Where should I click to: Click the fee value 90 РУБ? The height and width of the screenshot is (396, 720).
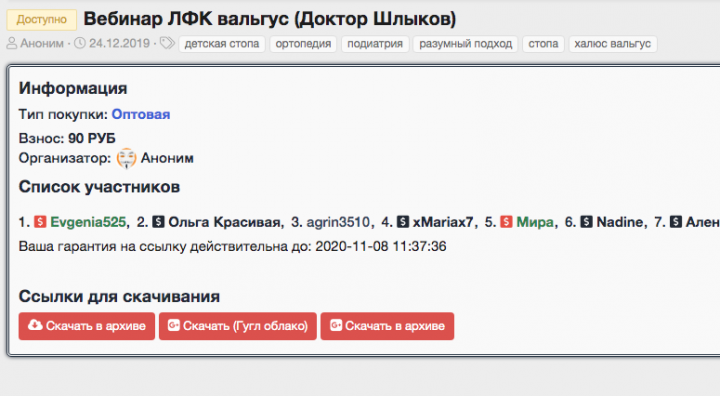click(x=92, y=138)
